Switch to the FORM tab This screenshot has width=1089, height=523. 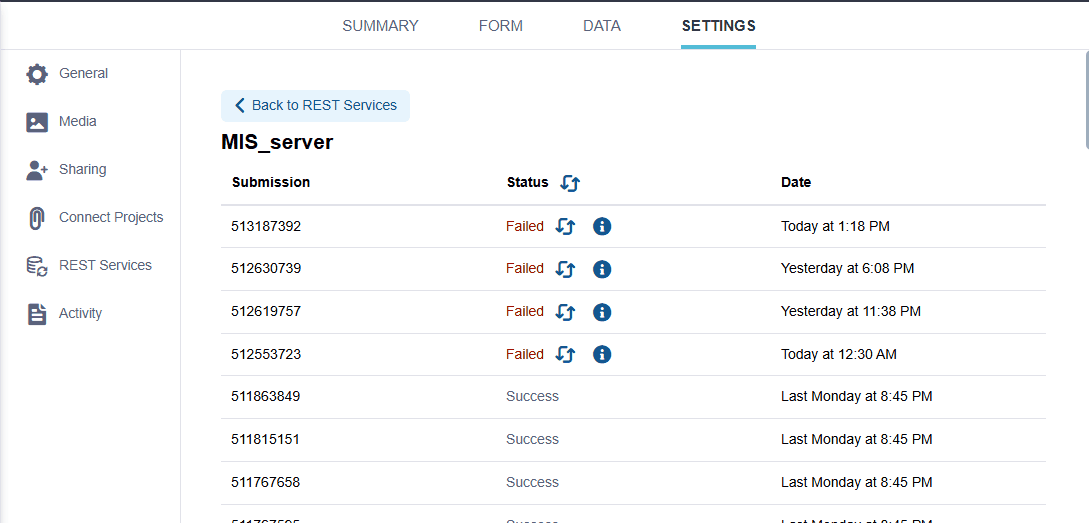click(x=501, y=26)
